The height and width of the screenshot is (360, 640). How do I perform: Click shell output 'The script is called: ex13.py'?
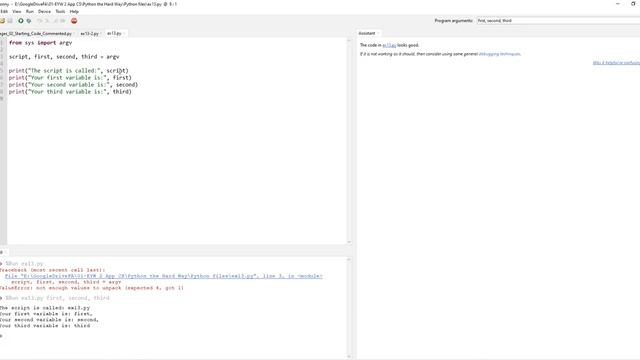click(x=45, y=308)
